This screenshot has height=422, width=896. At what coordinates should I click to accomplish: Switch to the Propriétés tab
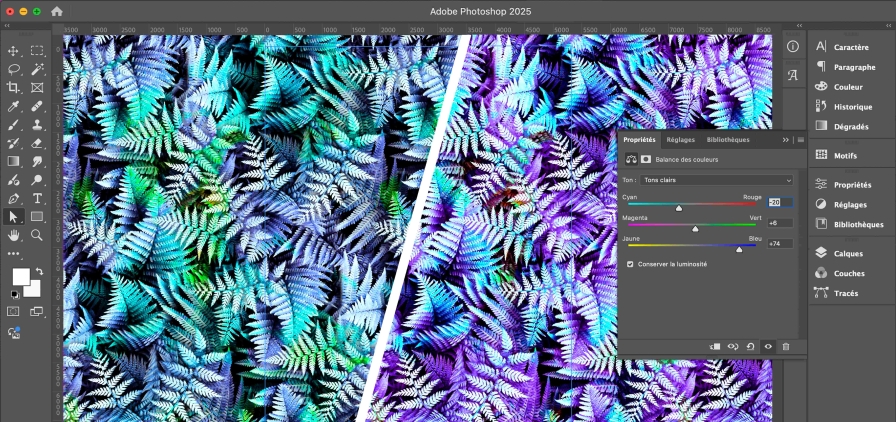(639, 140)
